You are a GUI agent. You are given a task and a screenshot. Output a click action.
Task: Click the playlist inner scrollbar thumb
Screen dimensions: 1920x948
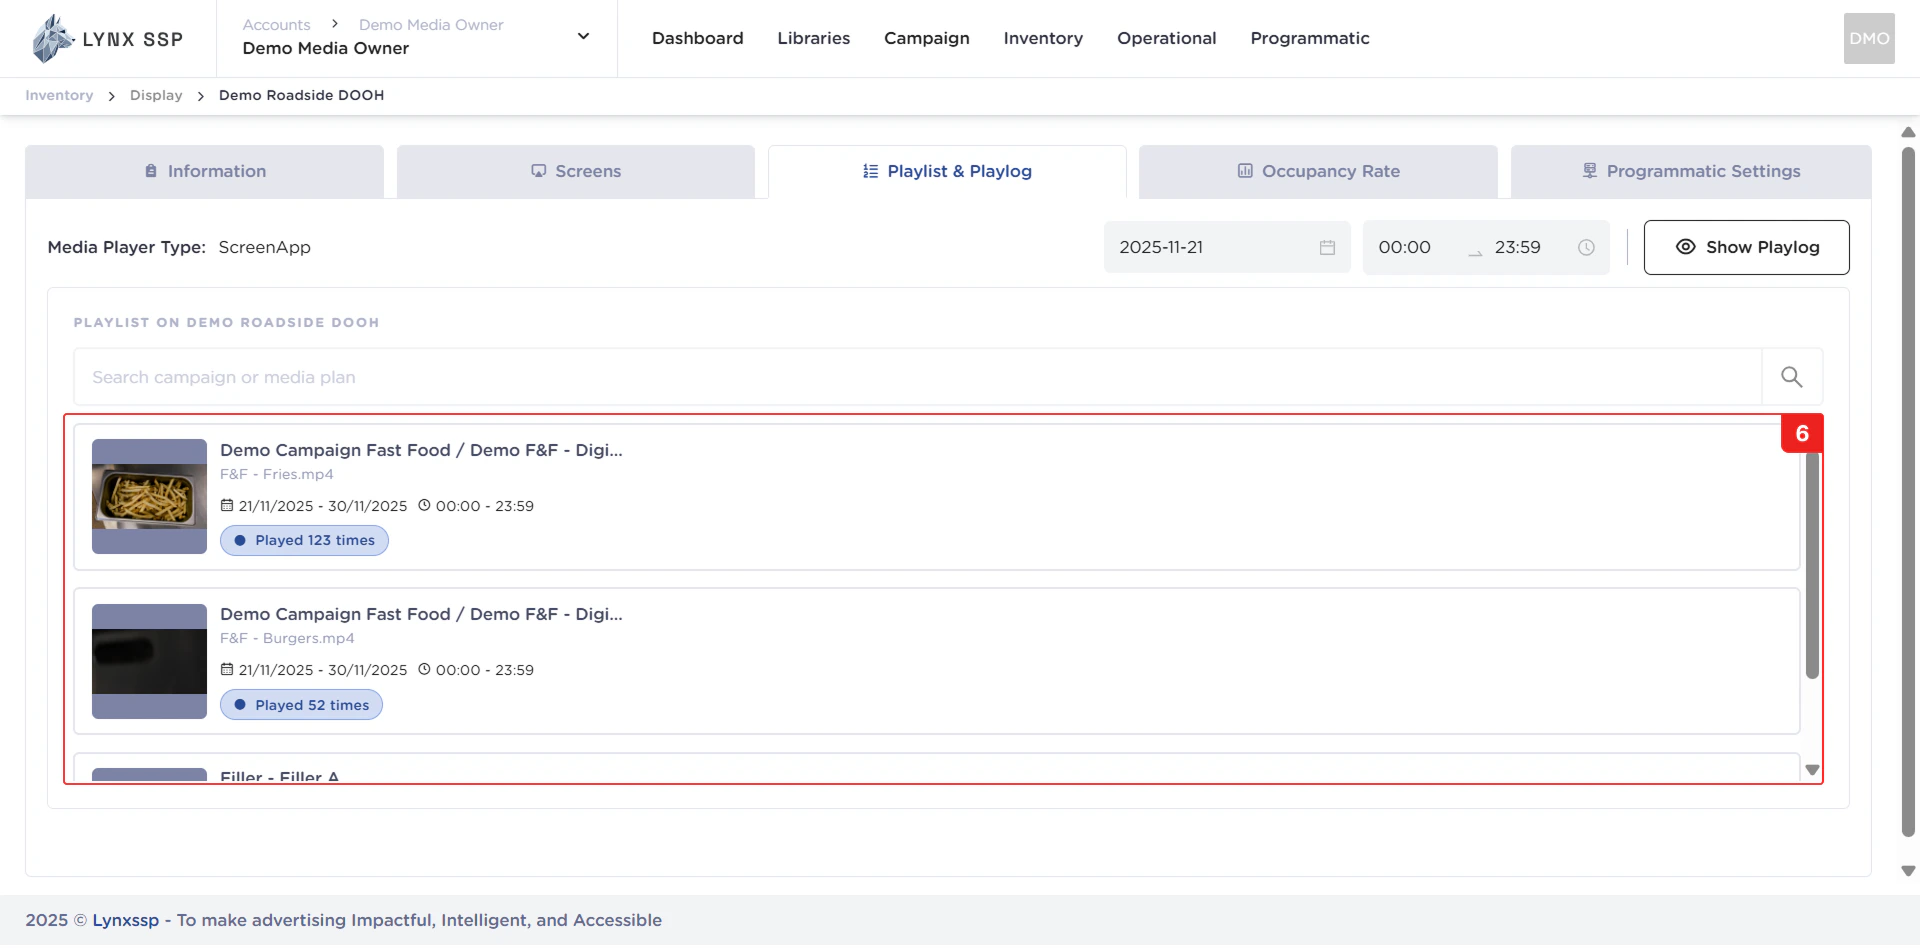(x=1811, y=565)
